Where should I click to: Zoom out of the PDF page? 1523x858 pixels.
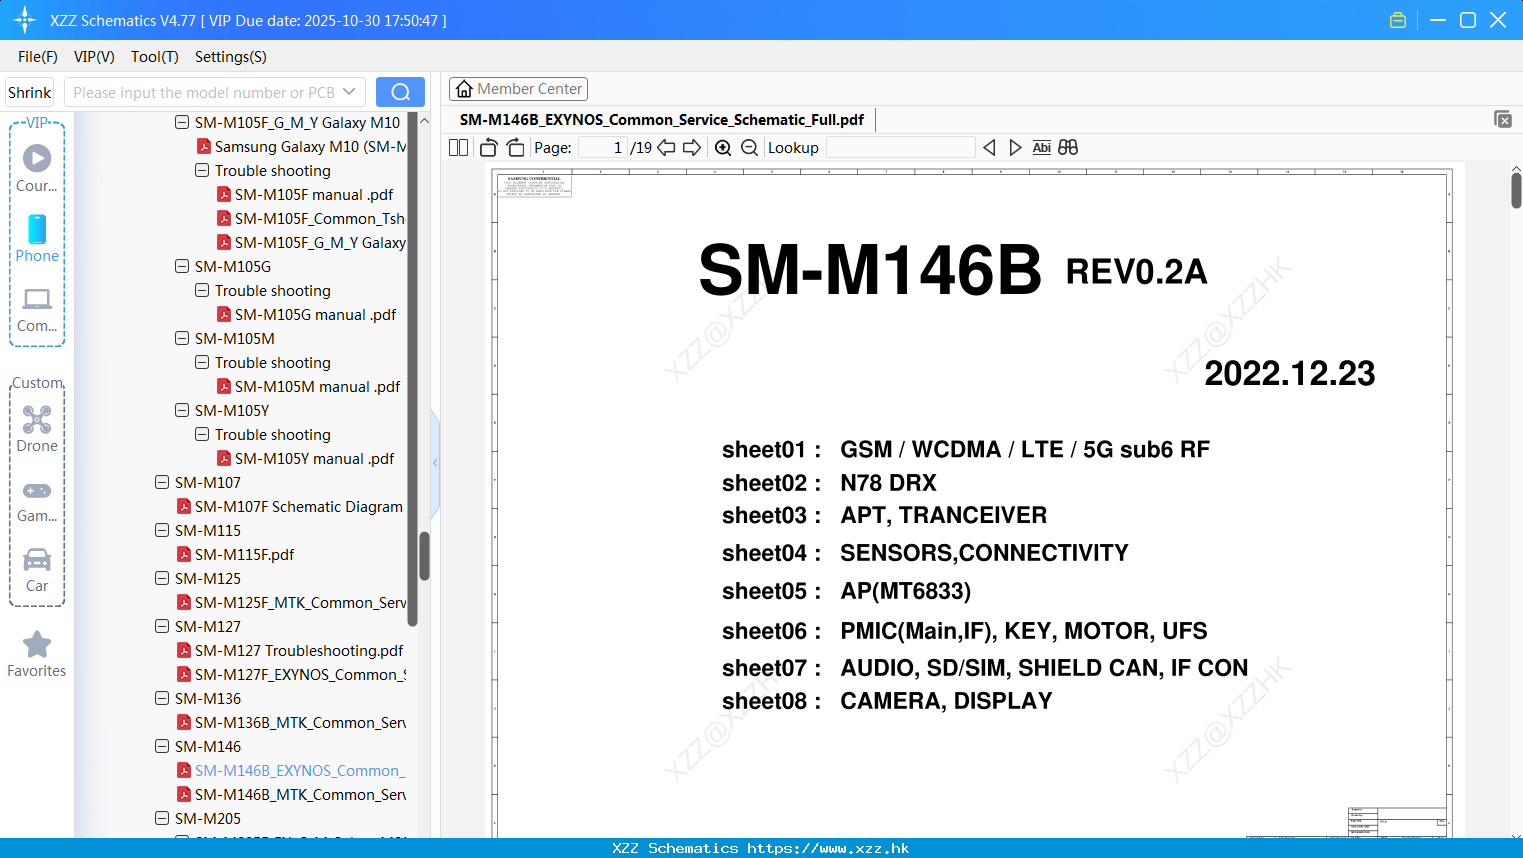pyautogui.click(x=749, y=148)
